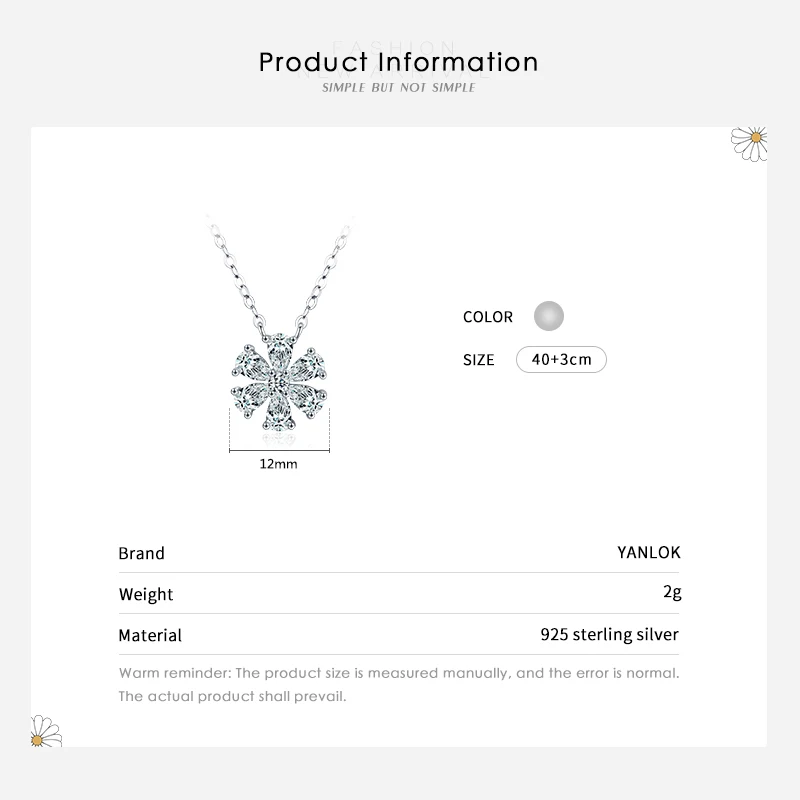Click the COLOR label

488,317
